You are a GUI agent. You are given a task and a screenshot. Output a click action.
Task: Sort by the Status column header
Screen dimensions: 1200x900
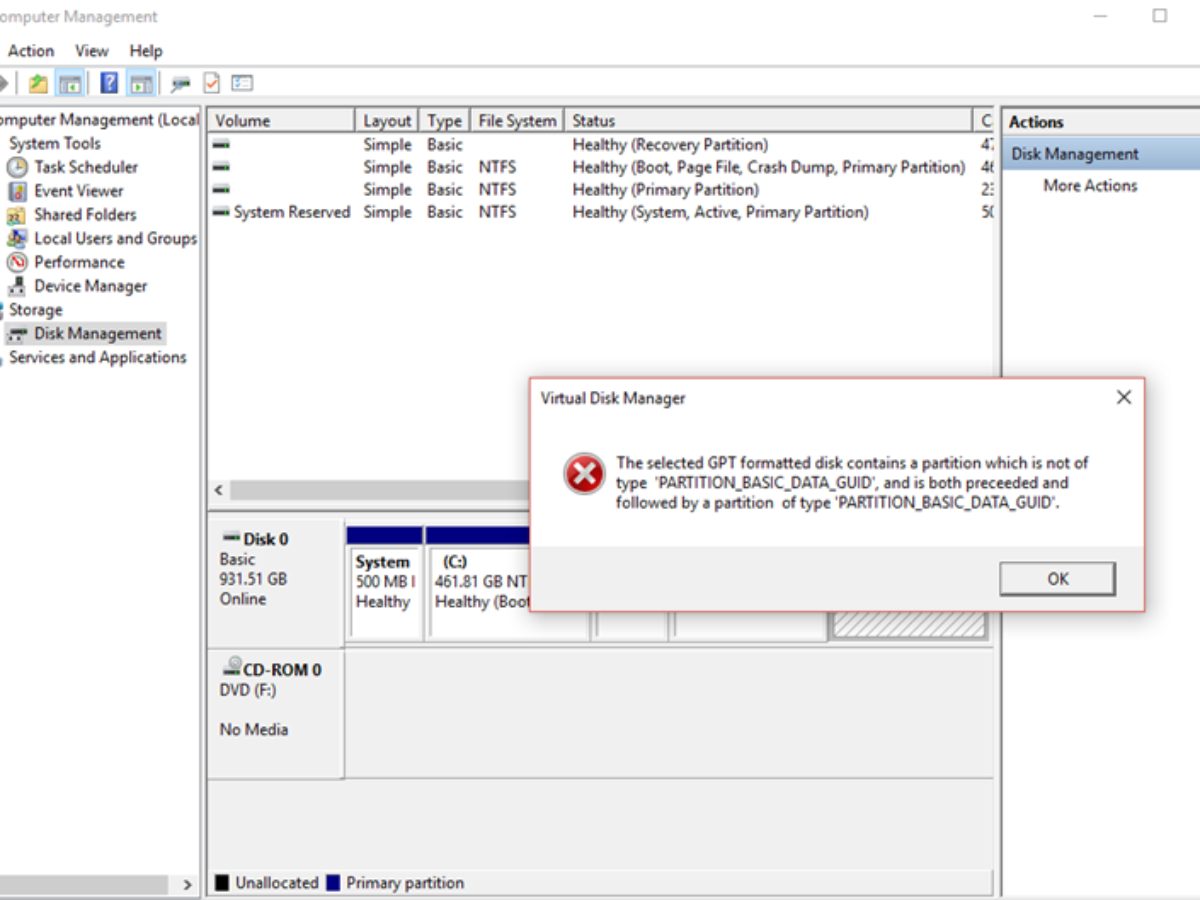pos(768,121)
